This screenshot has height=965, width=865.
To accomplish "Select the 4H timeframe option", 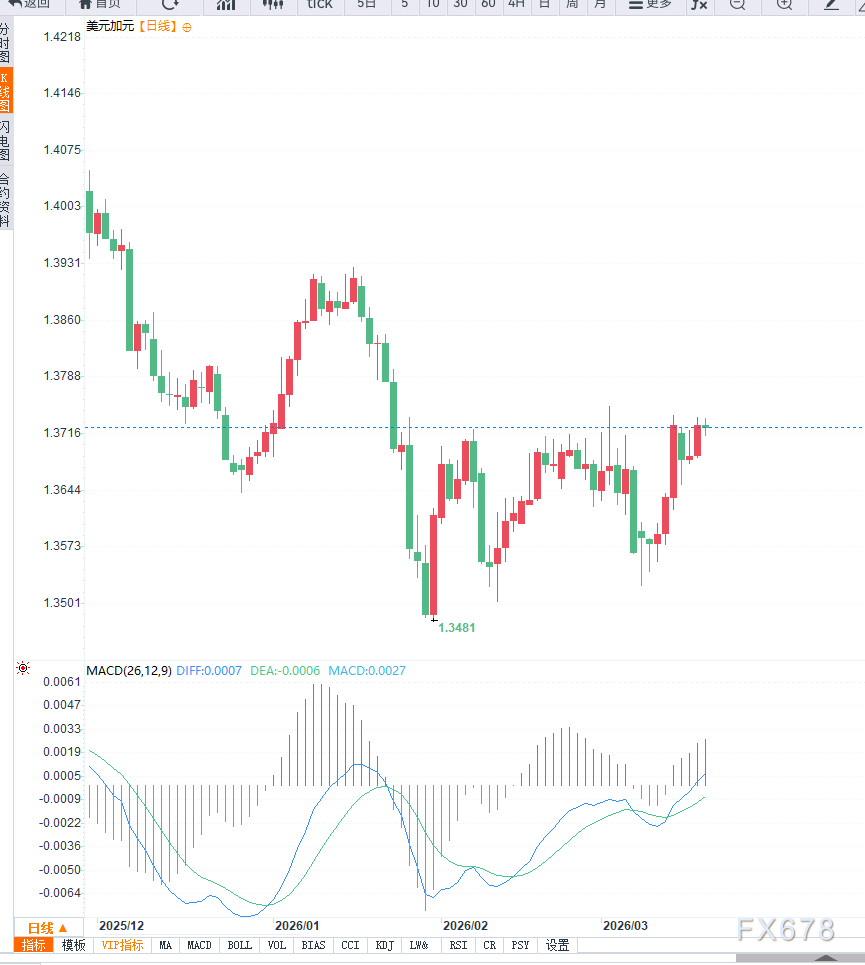I will (515, 5).
